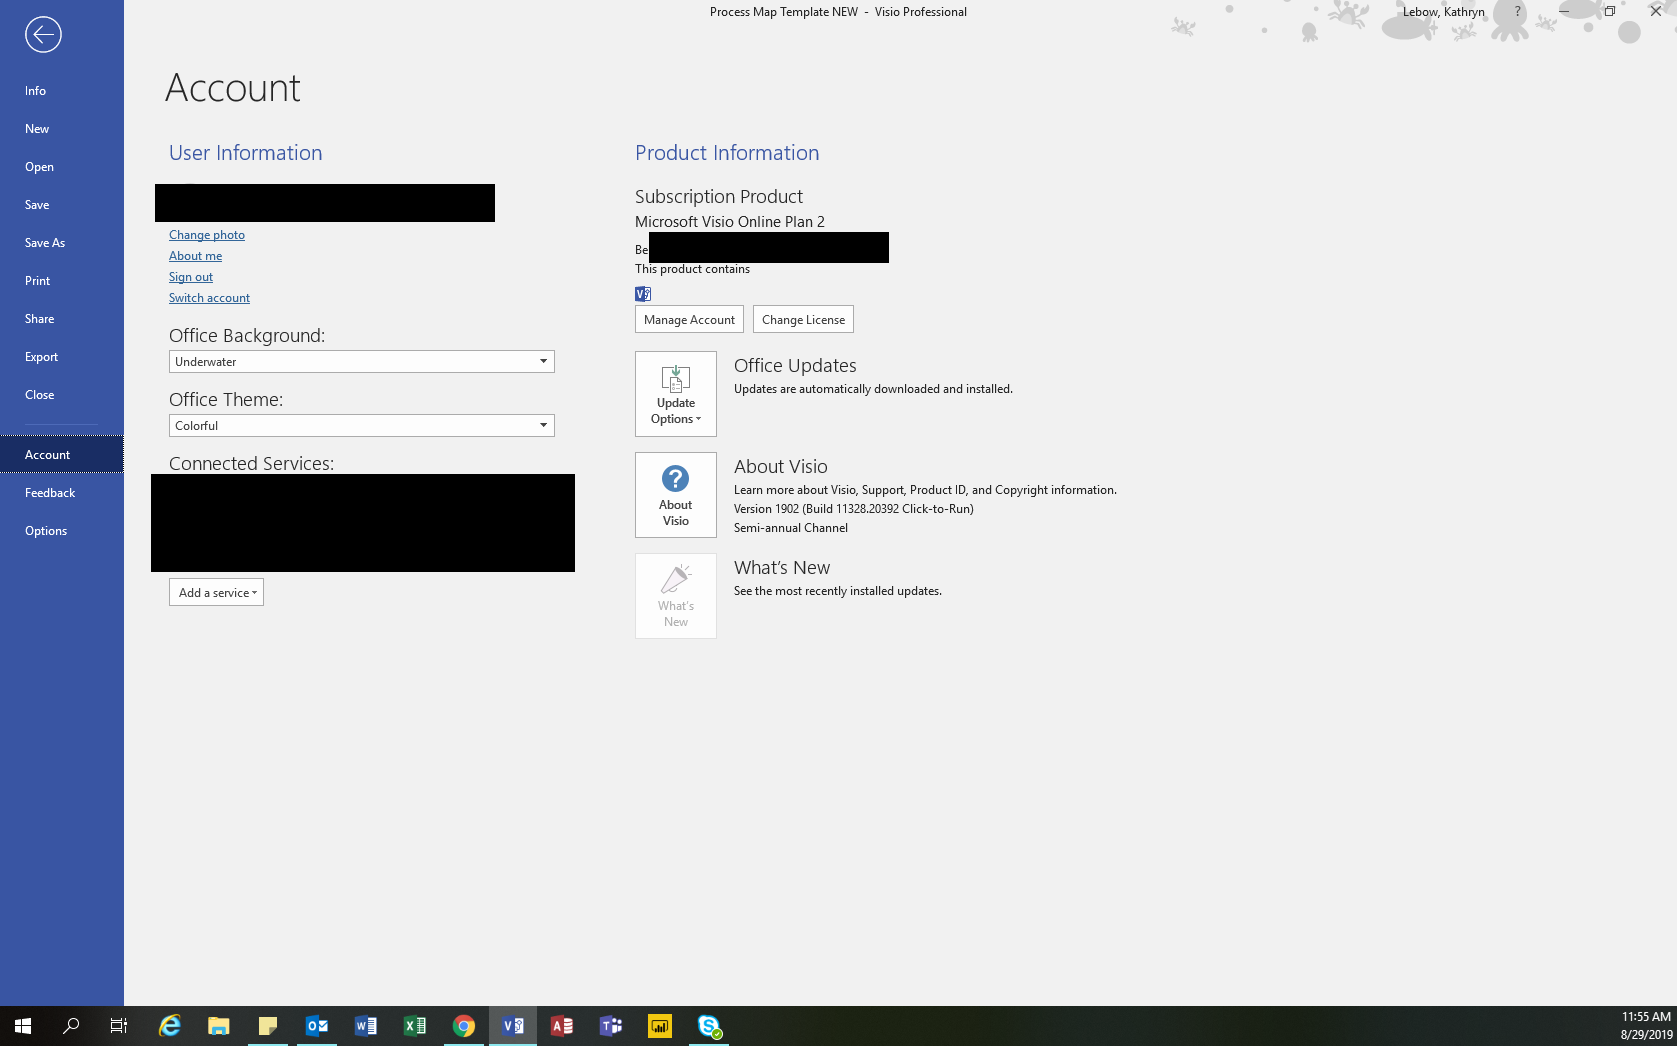The image size is (1677, 1046).
Task: Select Save As in the sidebar
Action: [45, 242]
